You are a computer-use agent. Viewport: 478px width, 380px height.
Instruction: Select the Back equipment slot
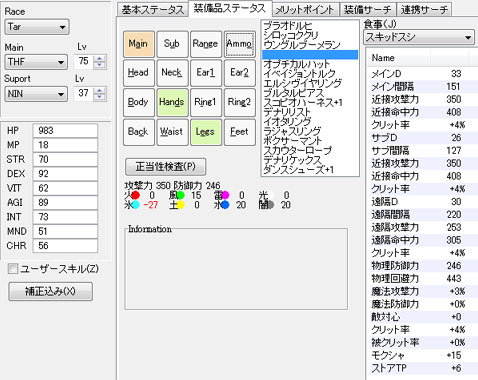139,132
